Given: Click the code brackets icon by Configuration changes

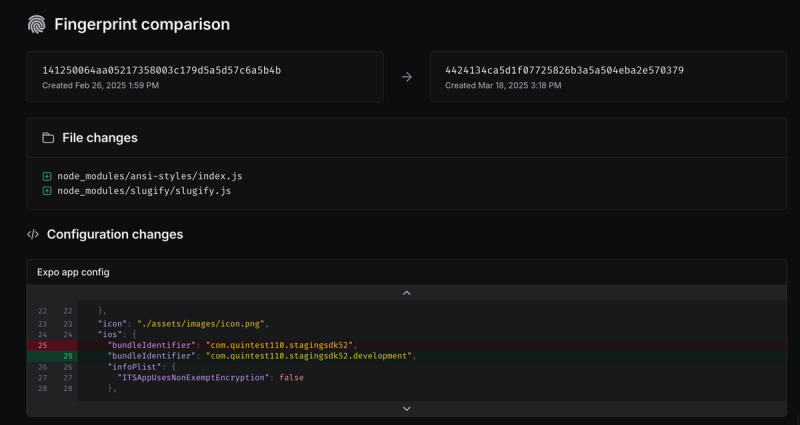Looking at the screenshot, I should [x=33, y=234].
